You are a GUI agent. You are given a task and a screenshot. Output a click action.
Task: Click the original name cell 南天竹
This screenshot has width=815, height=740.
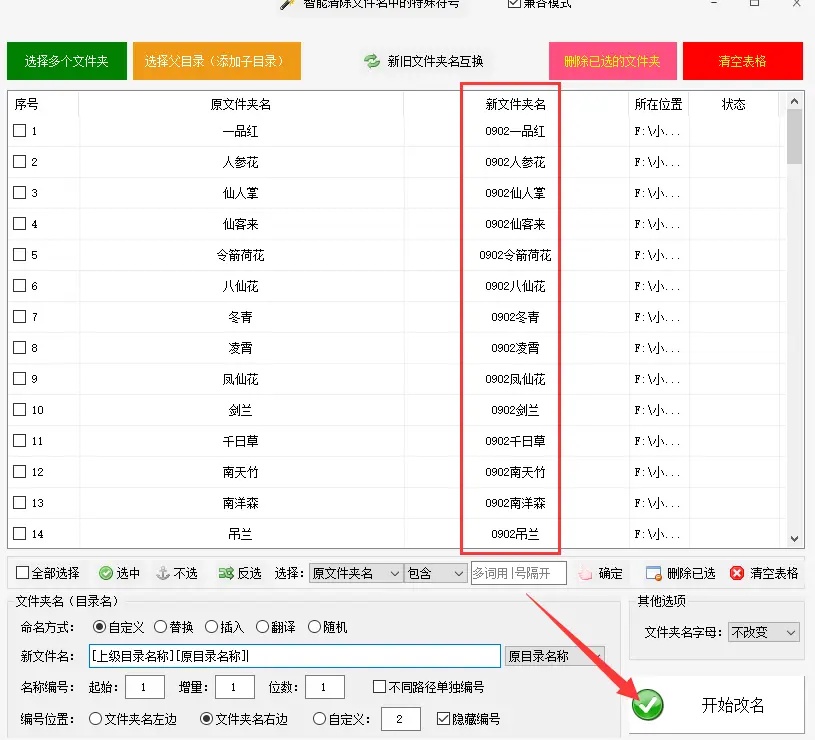point(241,472)
